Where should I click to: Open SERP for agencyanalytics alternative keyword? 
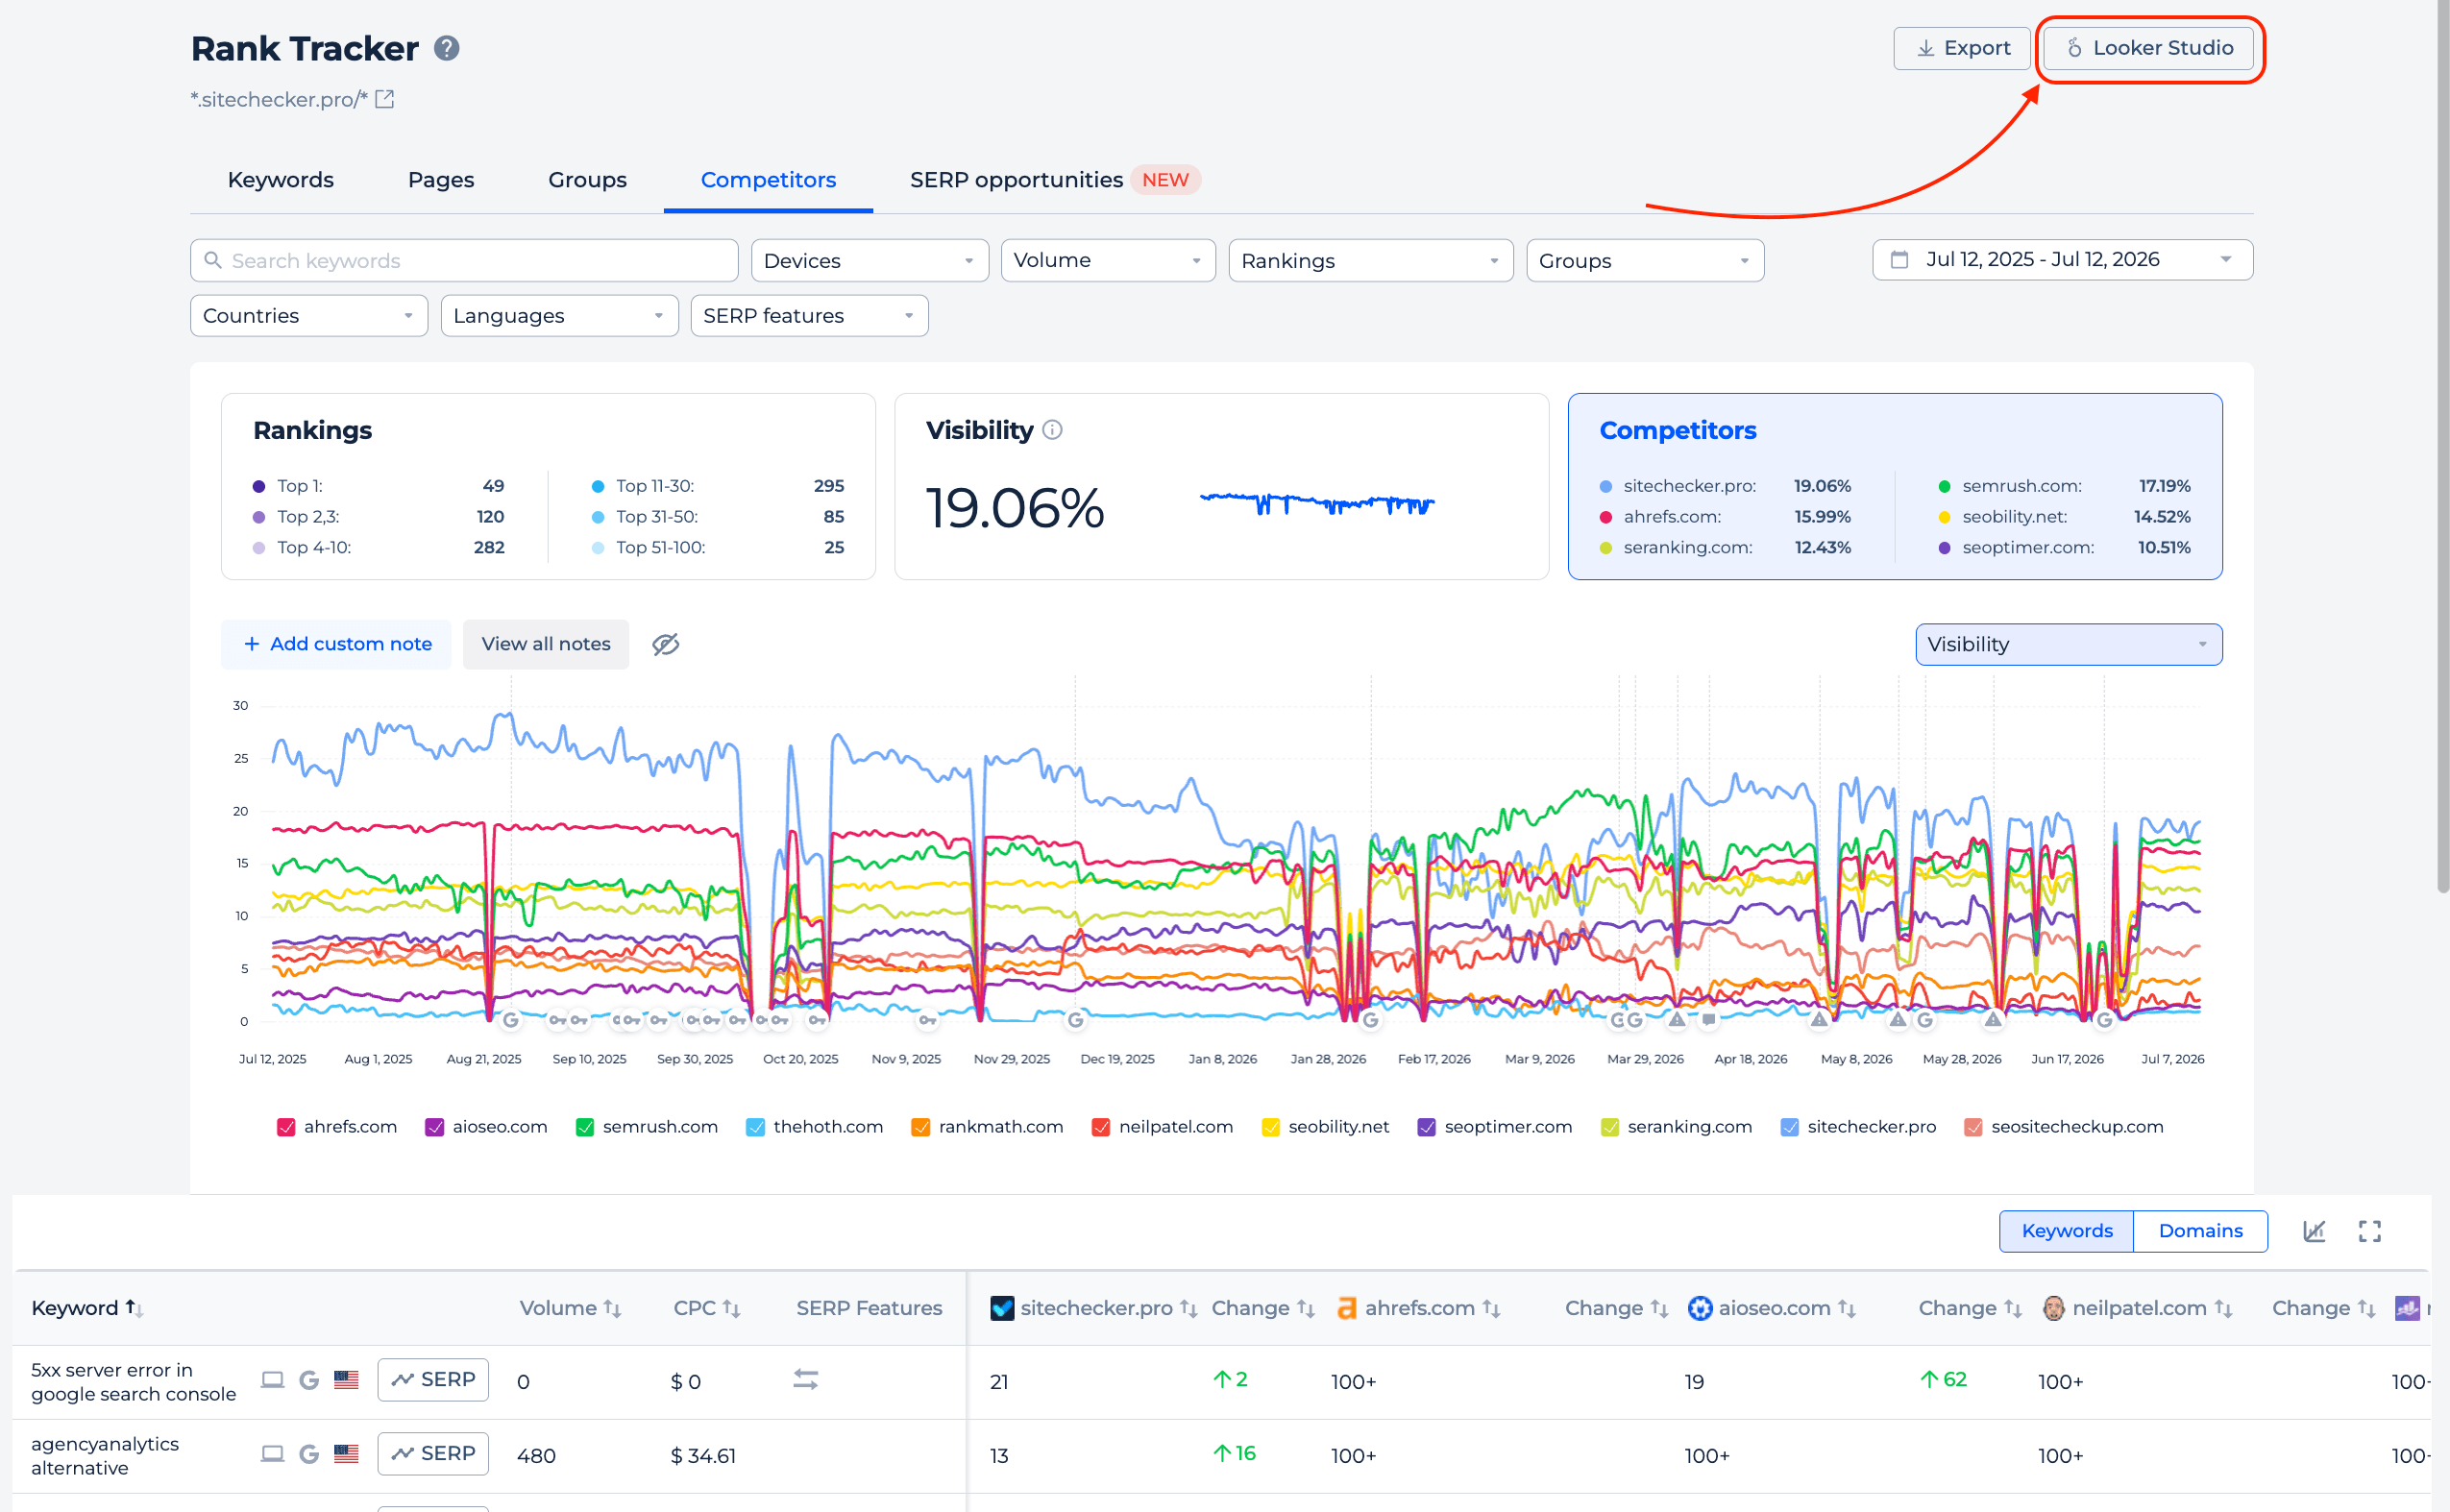click(432, 1454)
